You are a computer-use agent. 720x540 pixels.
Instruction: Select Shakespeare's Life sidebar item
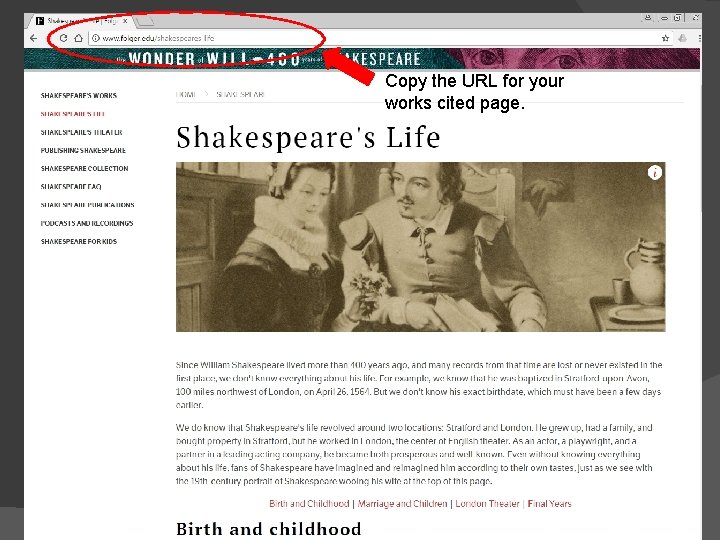coord(73,114)
